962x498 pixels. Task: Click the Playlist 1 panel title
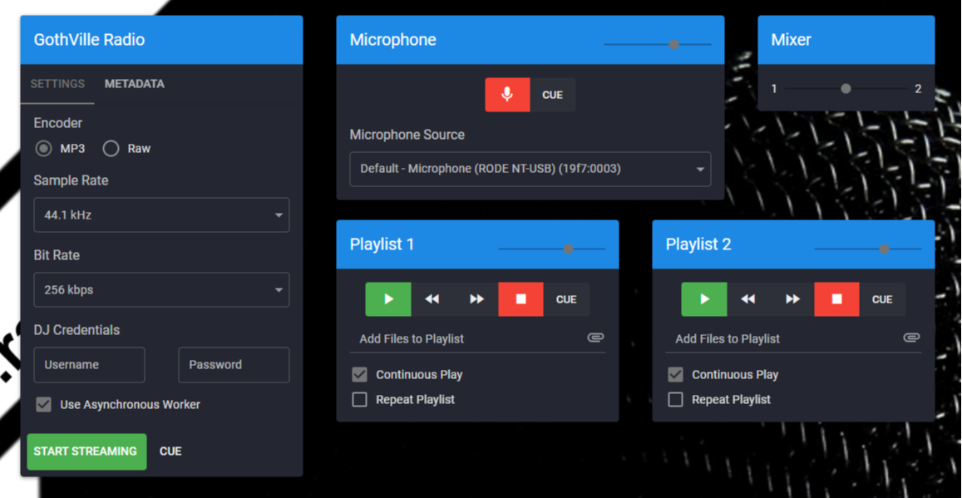382,244
